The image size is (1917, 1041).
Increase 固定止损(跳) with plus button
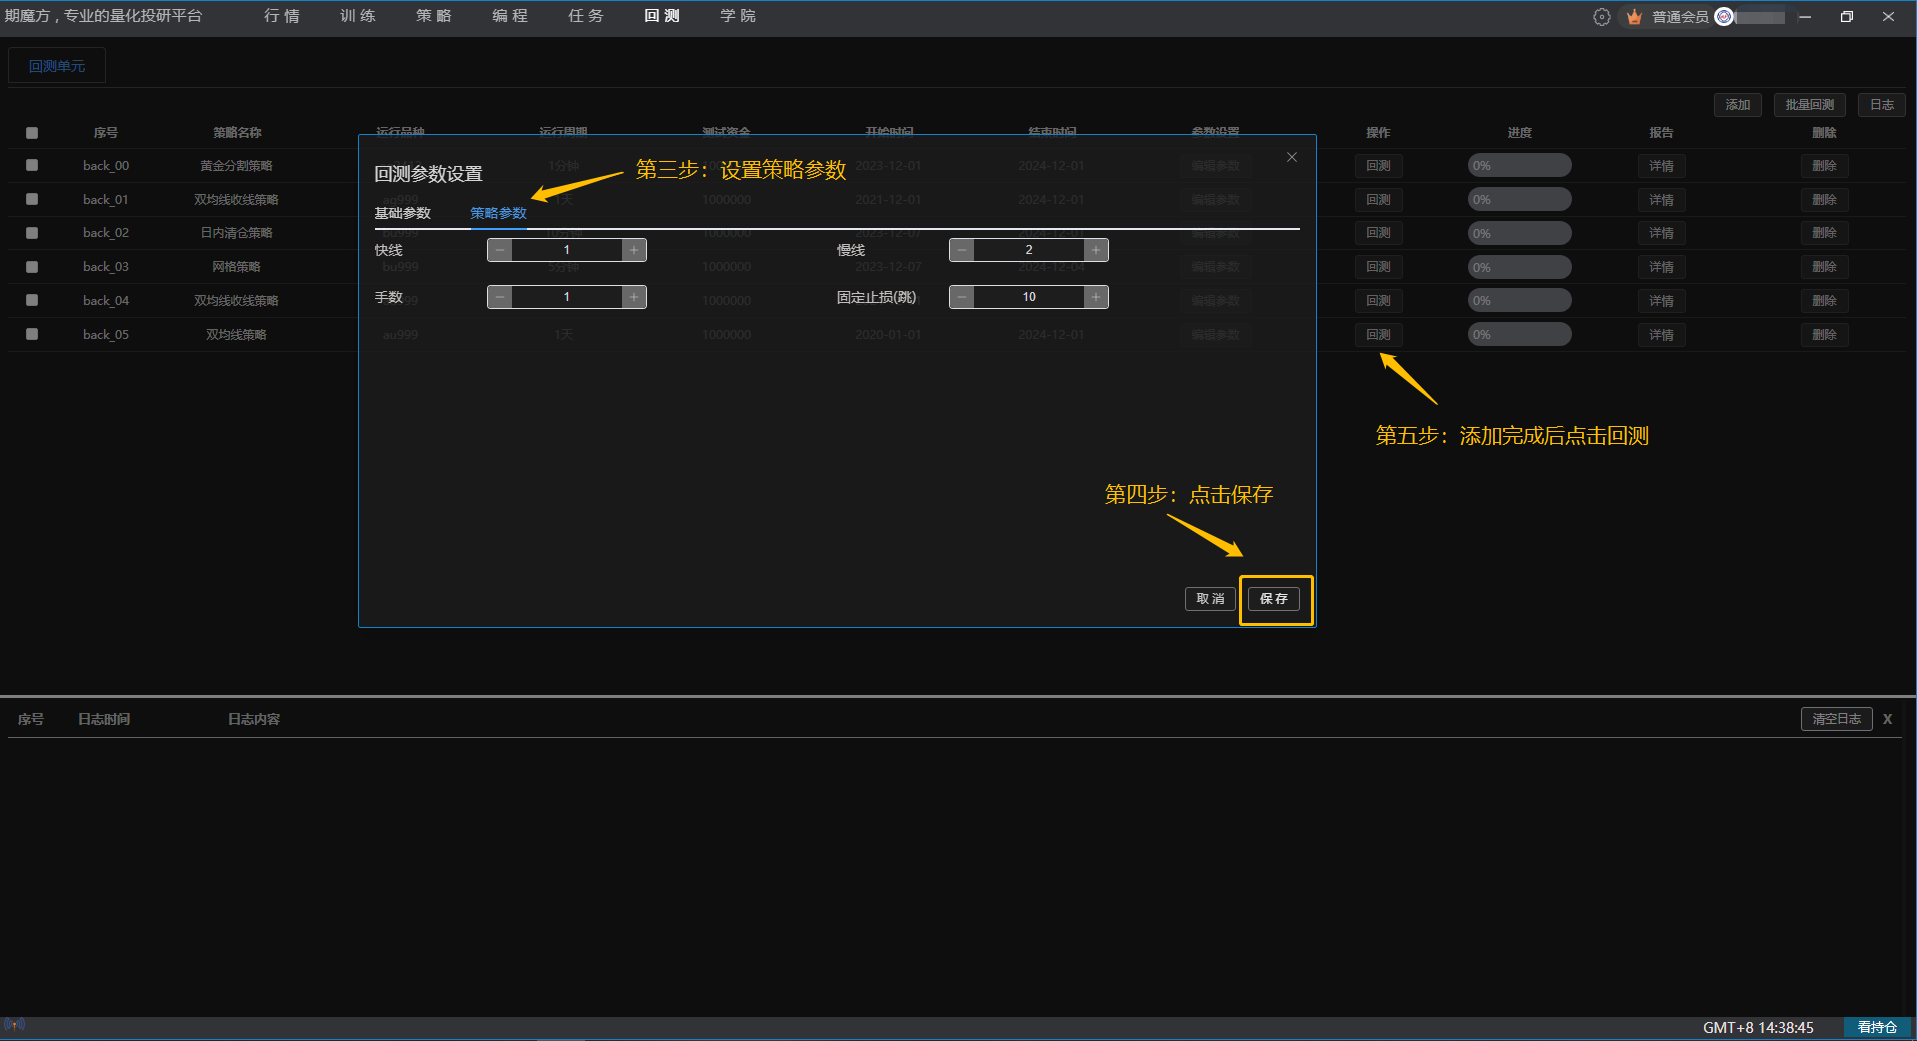pos(1096,297)
